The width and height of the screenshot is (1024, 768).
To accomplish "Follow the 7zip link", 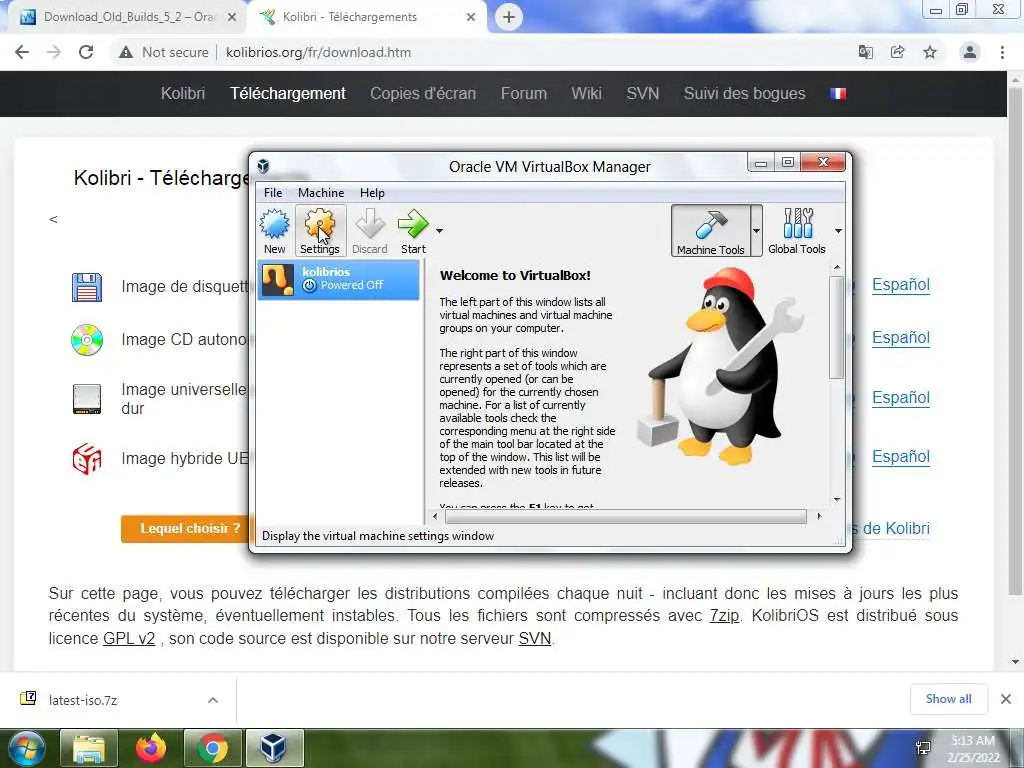I will (x=724, y=616).
